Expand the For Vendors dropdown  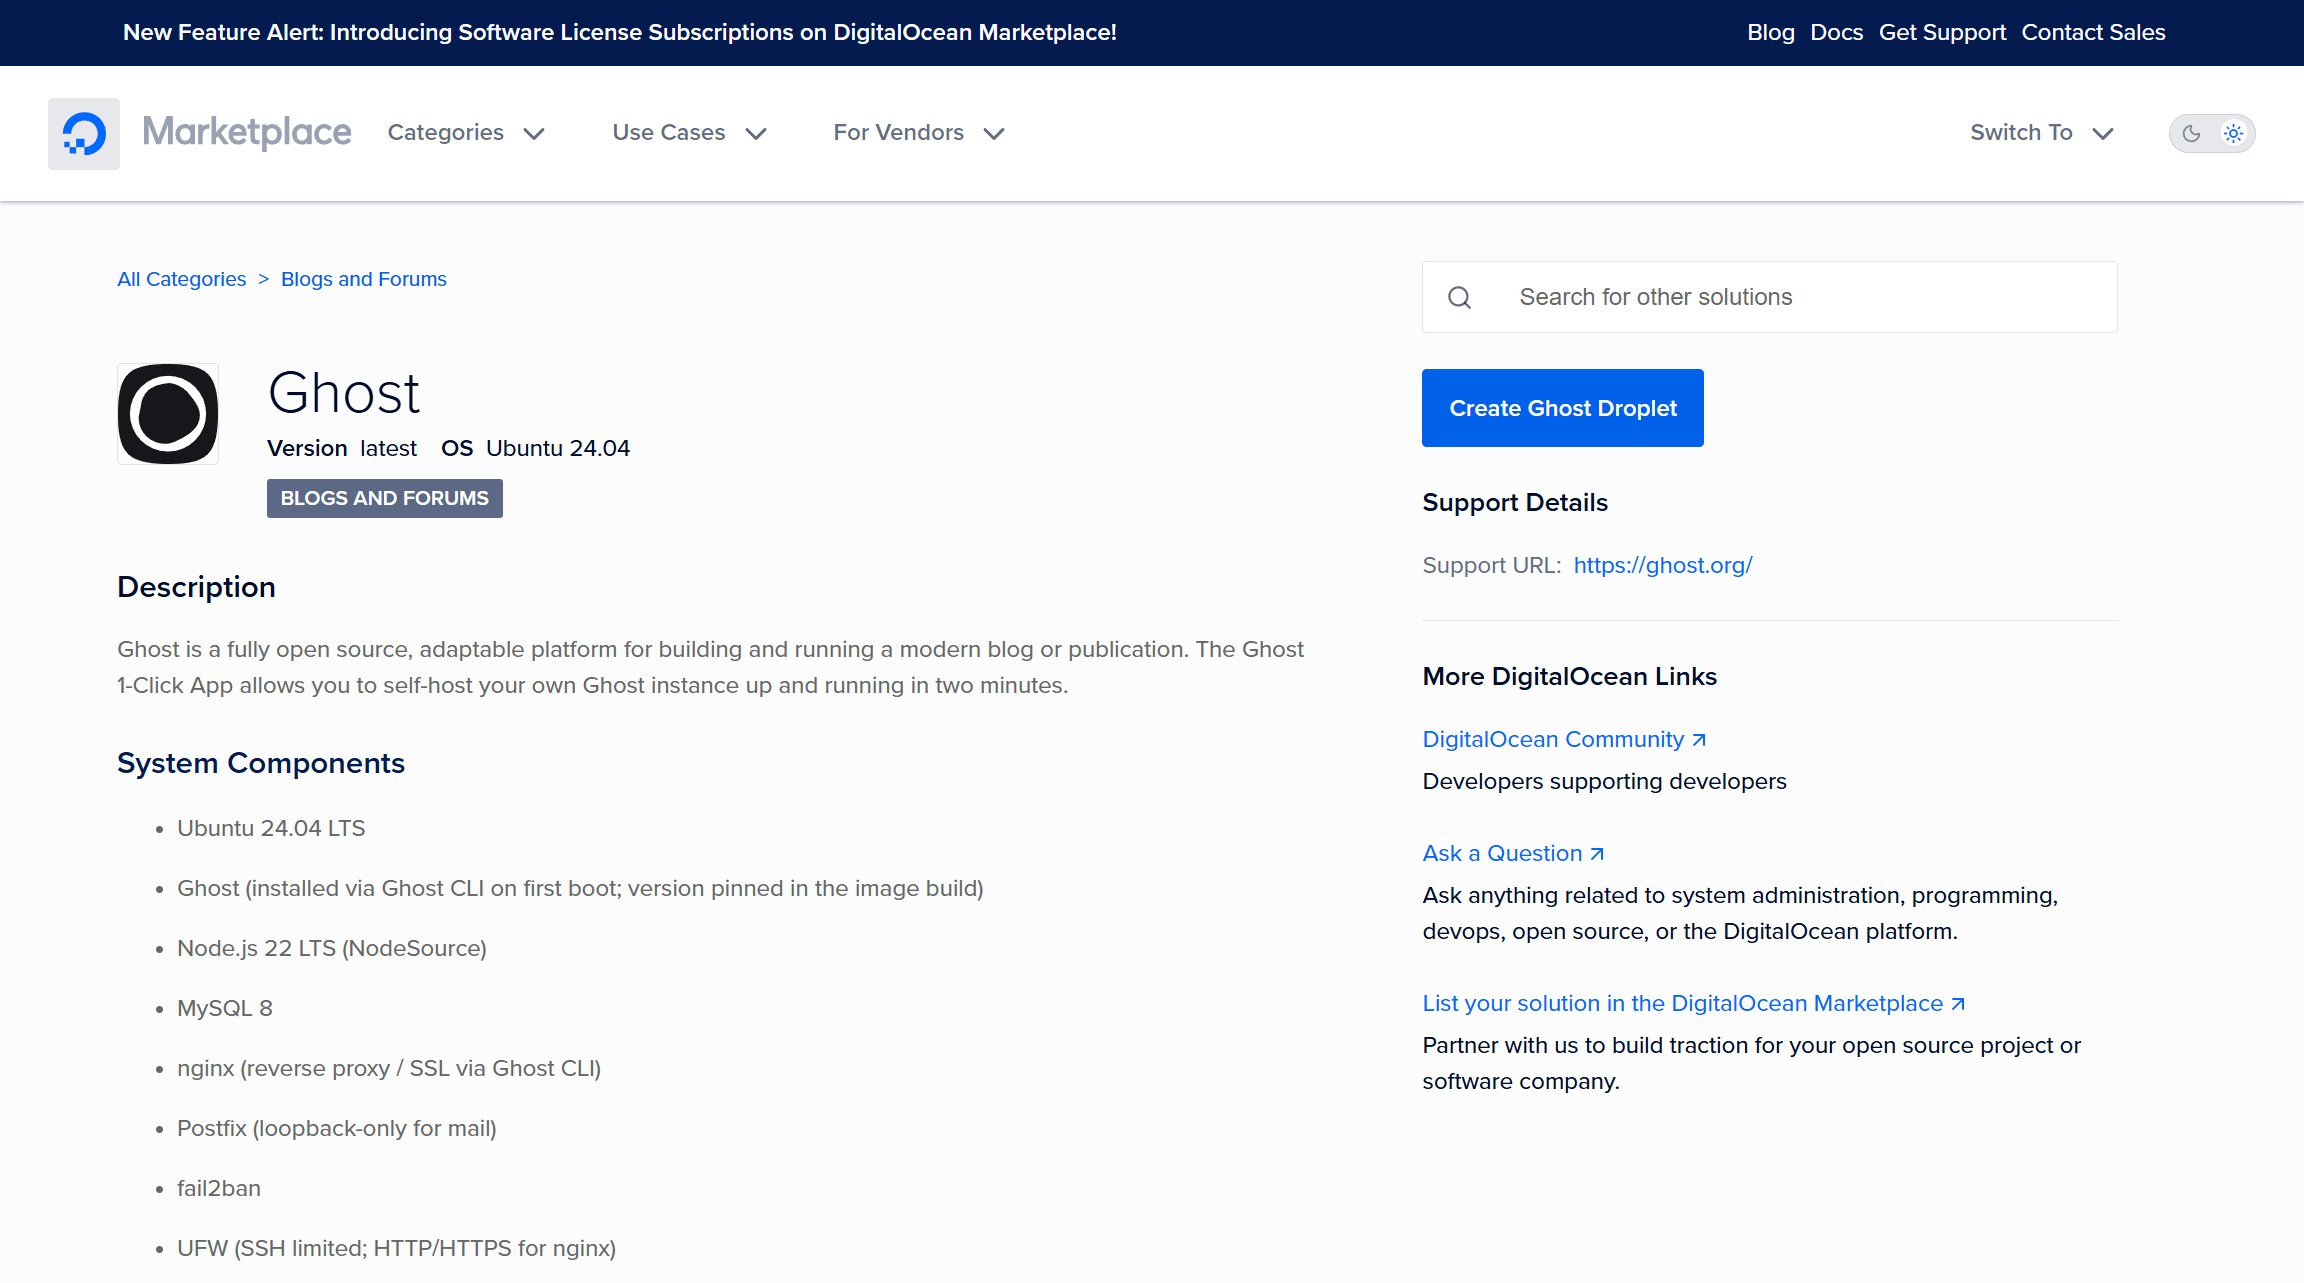click(x=919, y=133)
